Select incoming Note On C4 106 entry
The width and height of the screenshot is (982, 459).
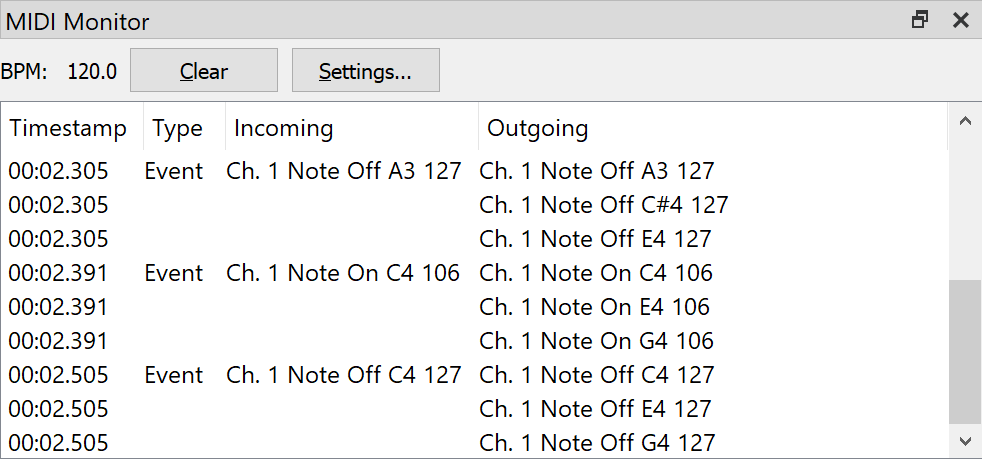pos(343,273)
